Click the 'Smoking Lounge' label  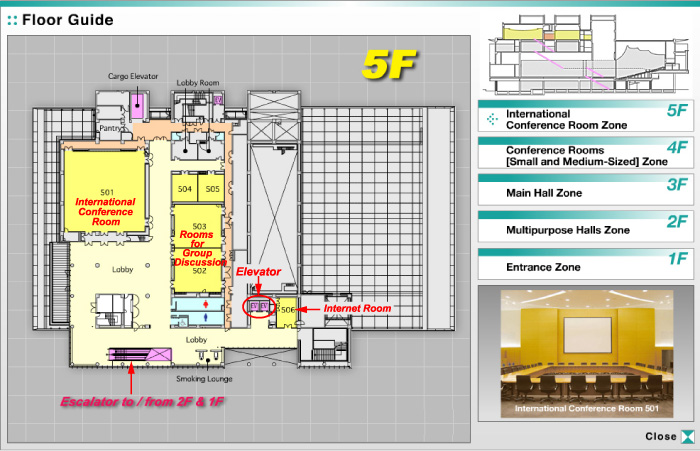click(204, 379)
